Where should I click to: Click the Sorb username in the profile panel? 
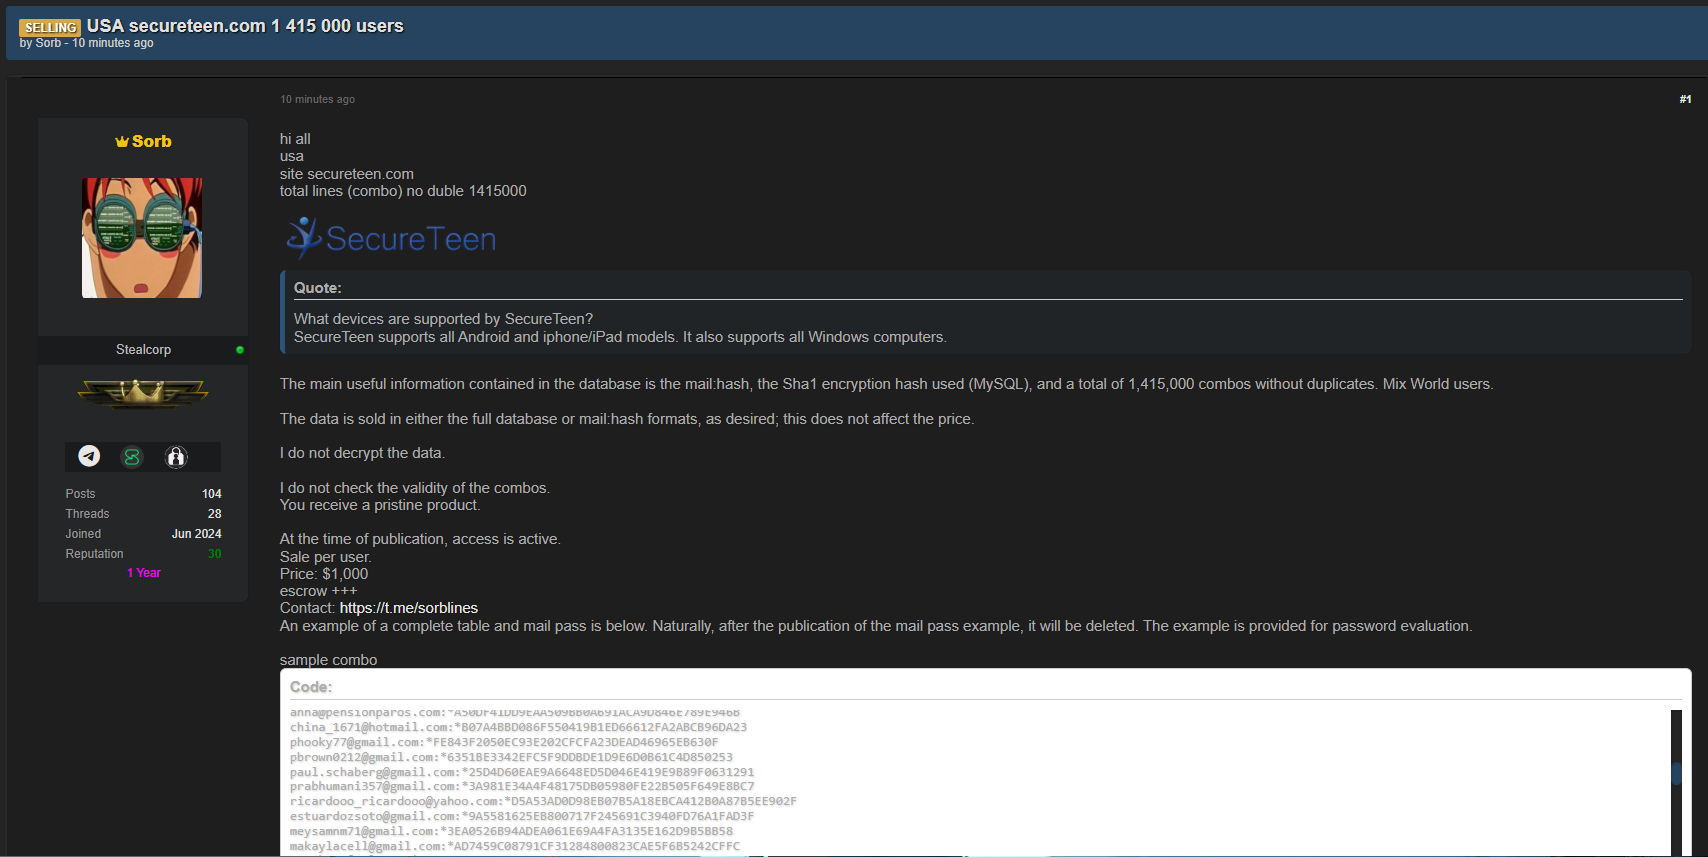[152, 142]
